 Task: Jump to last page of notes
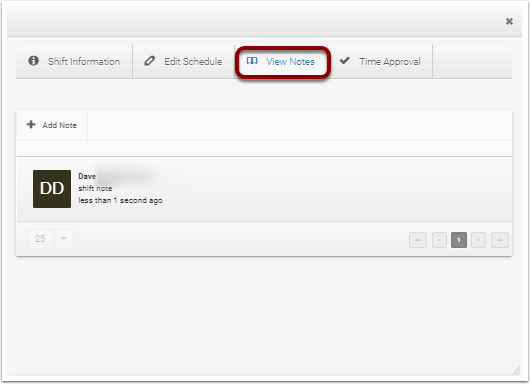[x=500, y=240]
